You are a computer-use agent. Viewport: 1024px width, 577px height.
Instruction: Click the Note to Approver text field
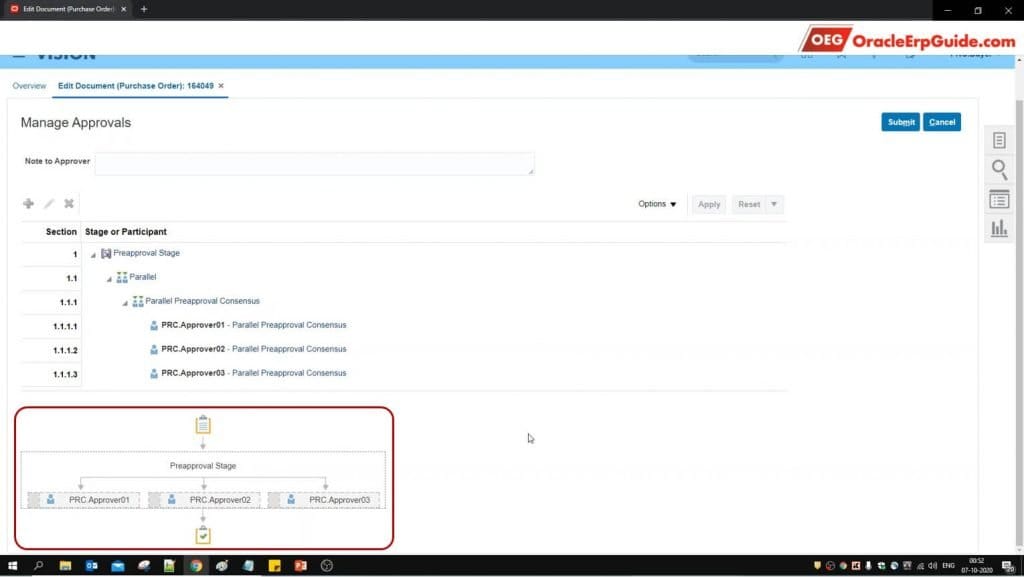tap(313, 163)
